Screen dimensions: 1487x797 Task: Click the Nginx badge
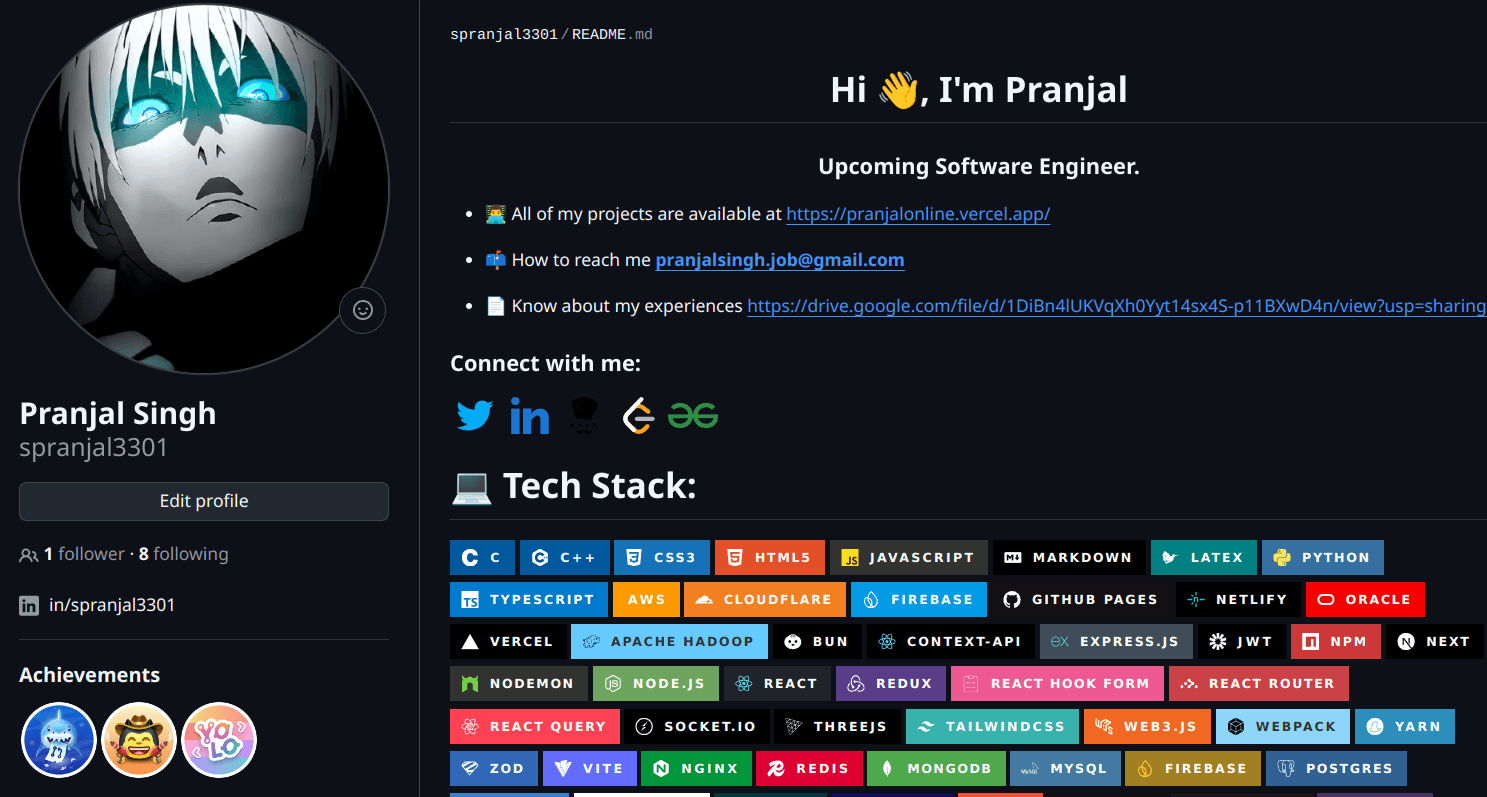[696, 768]
